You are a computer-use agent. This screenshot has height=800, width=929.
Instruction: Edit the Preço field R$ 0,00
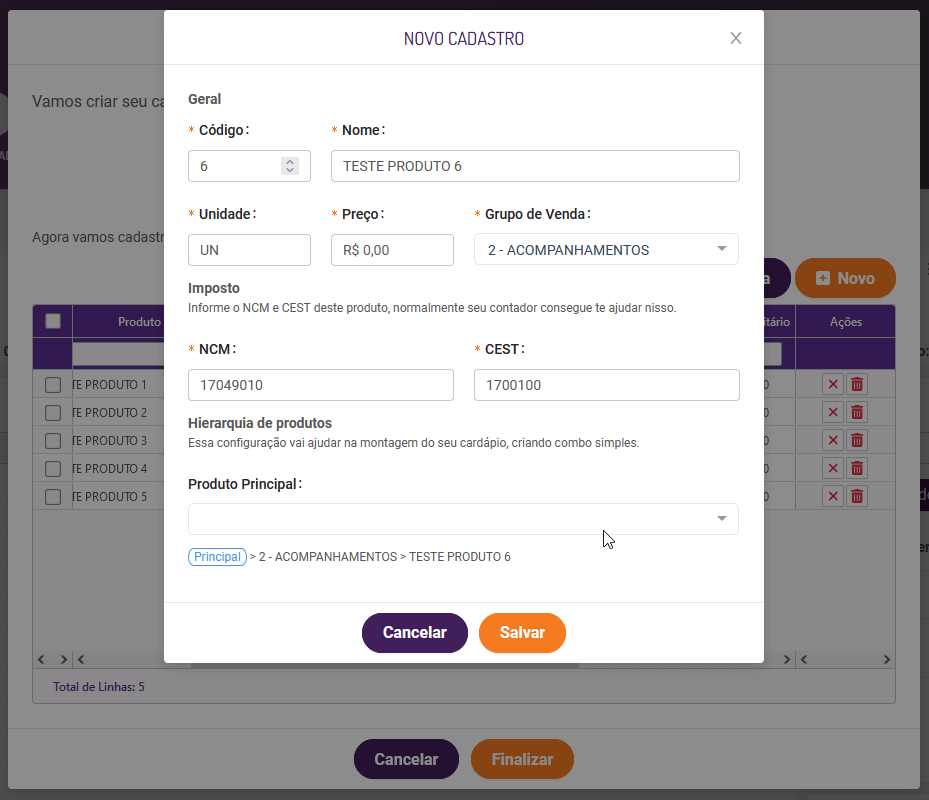392,250
